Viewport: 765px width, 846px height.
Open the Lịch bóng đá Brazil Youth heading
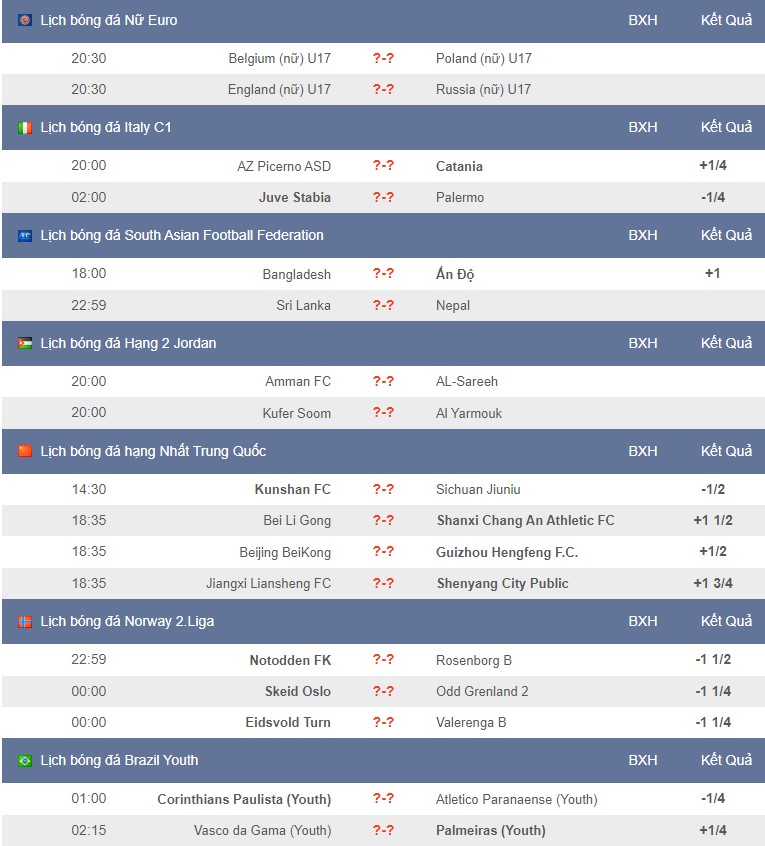pos(119,760)
